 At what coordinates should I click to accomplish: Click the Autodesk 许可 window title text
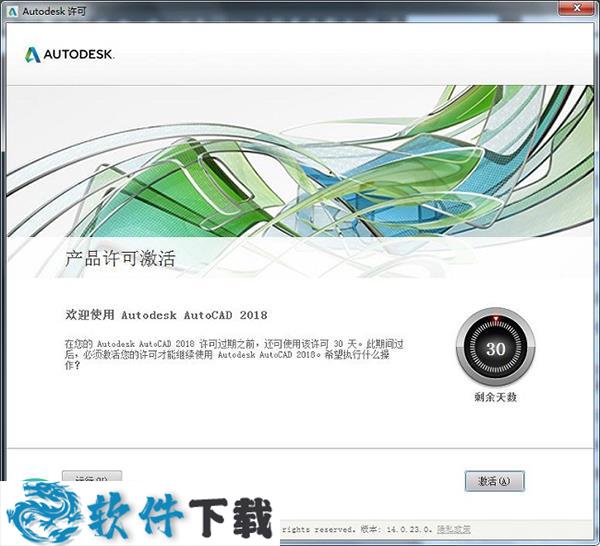54,11
